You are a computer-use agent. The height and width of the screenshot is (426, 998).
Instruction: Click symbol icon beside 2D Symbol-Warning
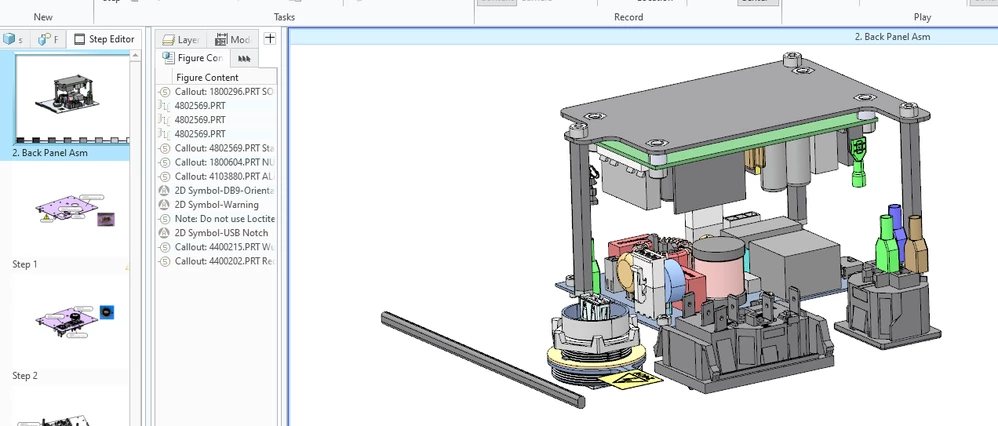(164, 204)
